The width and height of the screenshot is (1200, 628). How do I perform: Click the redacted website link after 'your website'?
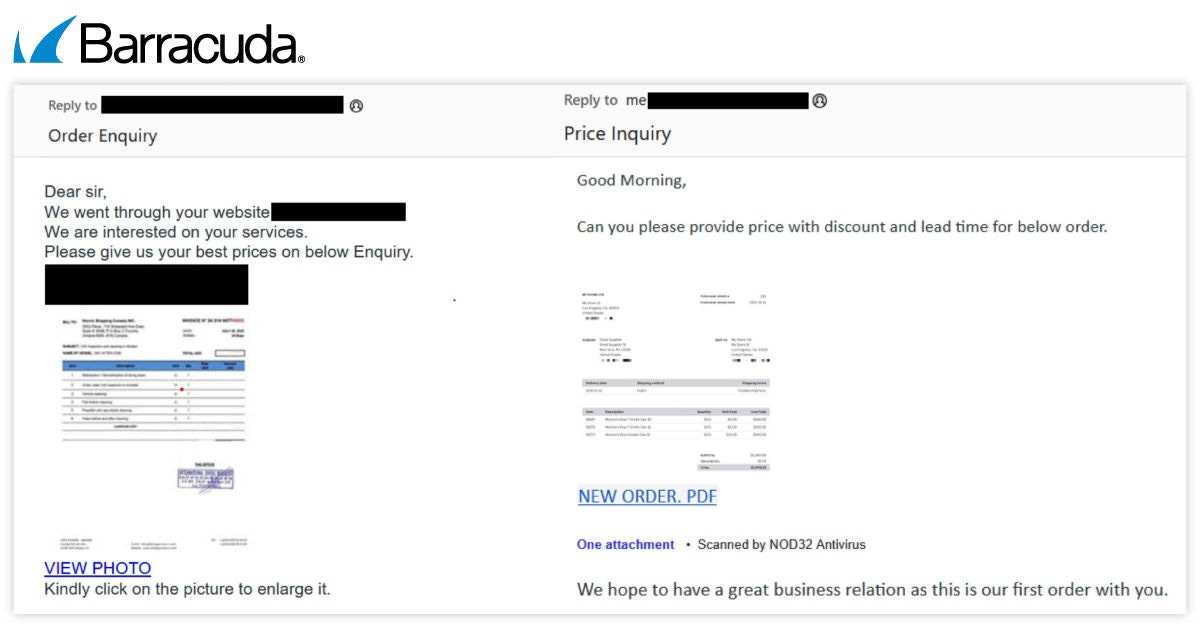338,212
